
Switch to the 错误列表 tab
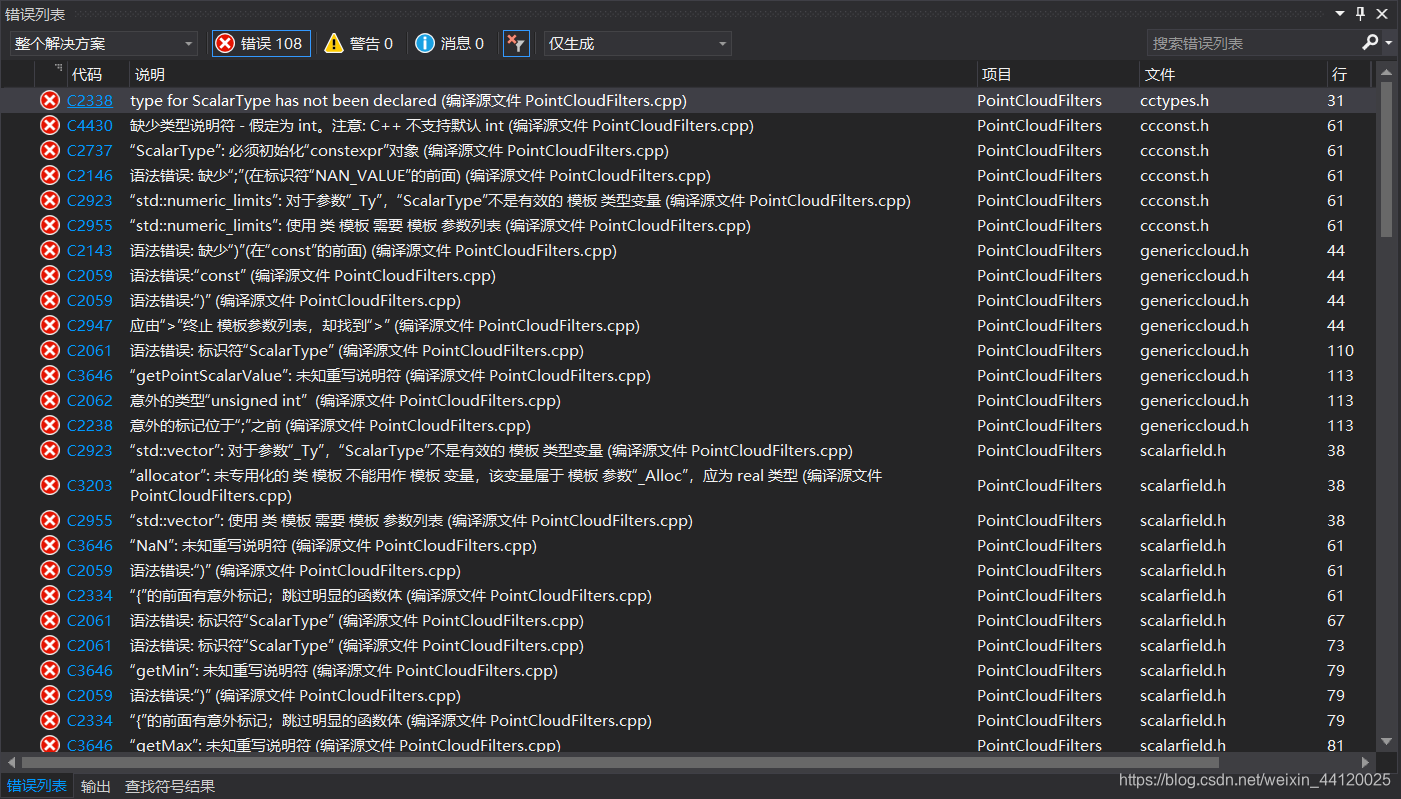pos(37,786)
